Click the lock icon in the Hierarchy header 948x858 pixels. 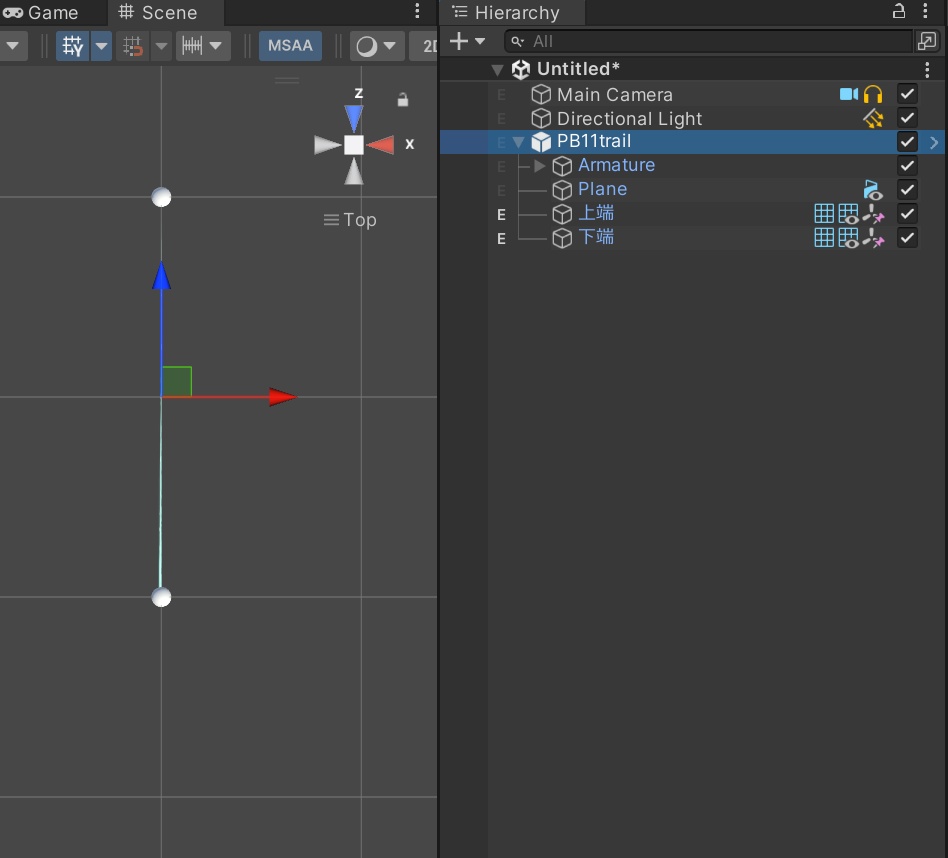click(x=899, y=9)
